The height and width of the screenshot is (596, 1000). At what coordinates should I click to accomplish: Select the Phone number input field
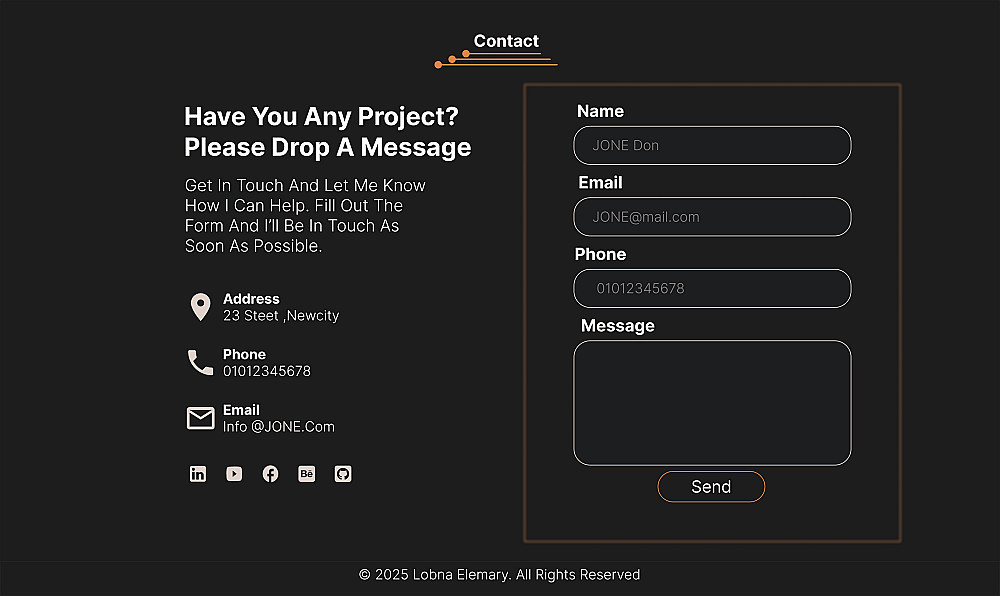[x=712, y=288]
